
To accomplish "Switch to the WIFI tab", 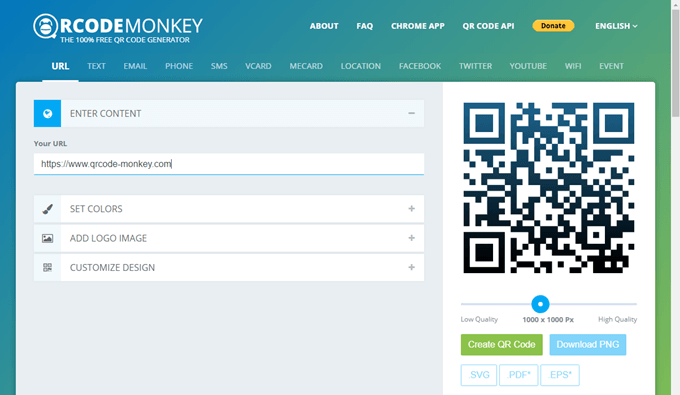I will (x=572, y=66).
